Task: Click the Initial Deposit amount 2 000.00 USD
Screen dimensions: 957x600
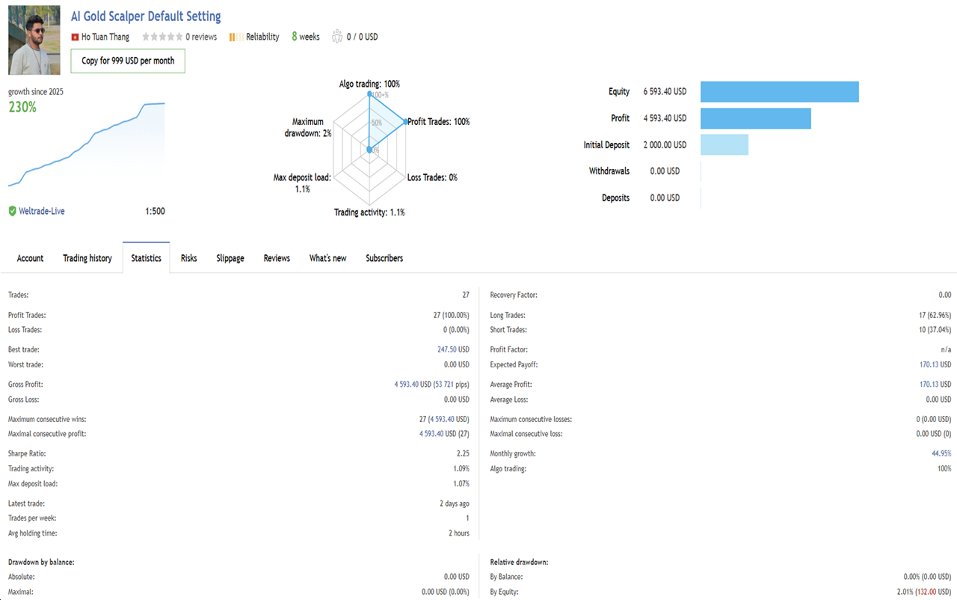Action: [665, 145]
